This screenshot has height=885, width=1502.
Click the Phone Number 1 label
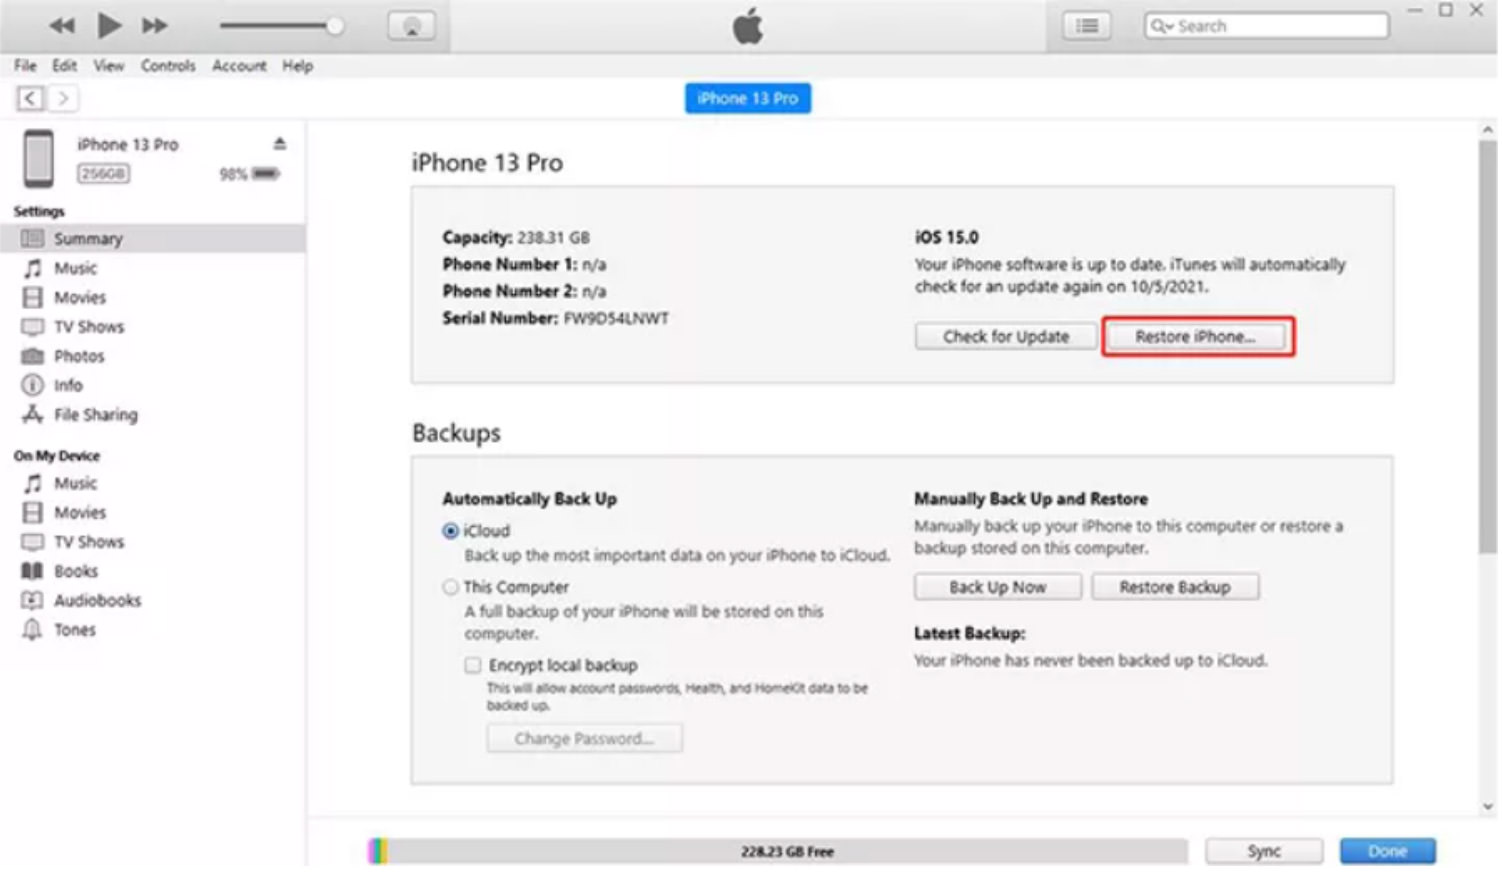(x=510, y=264)
